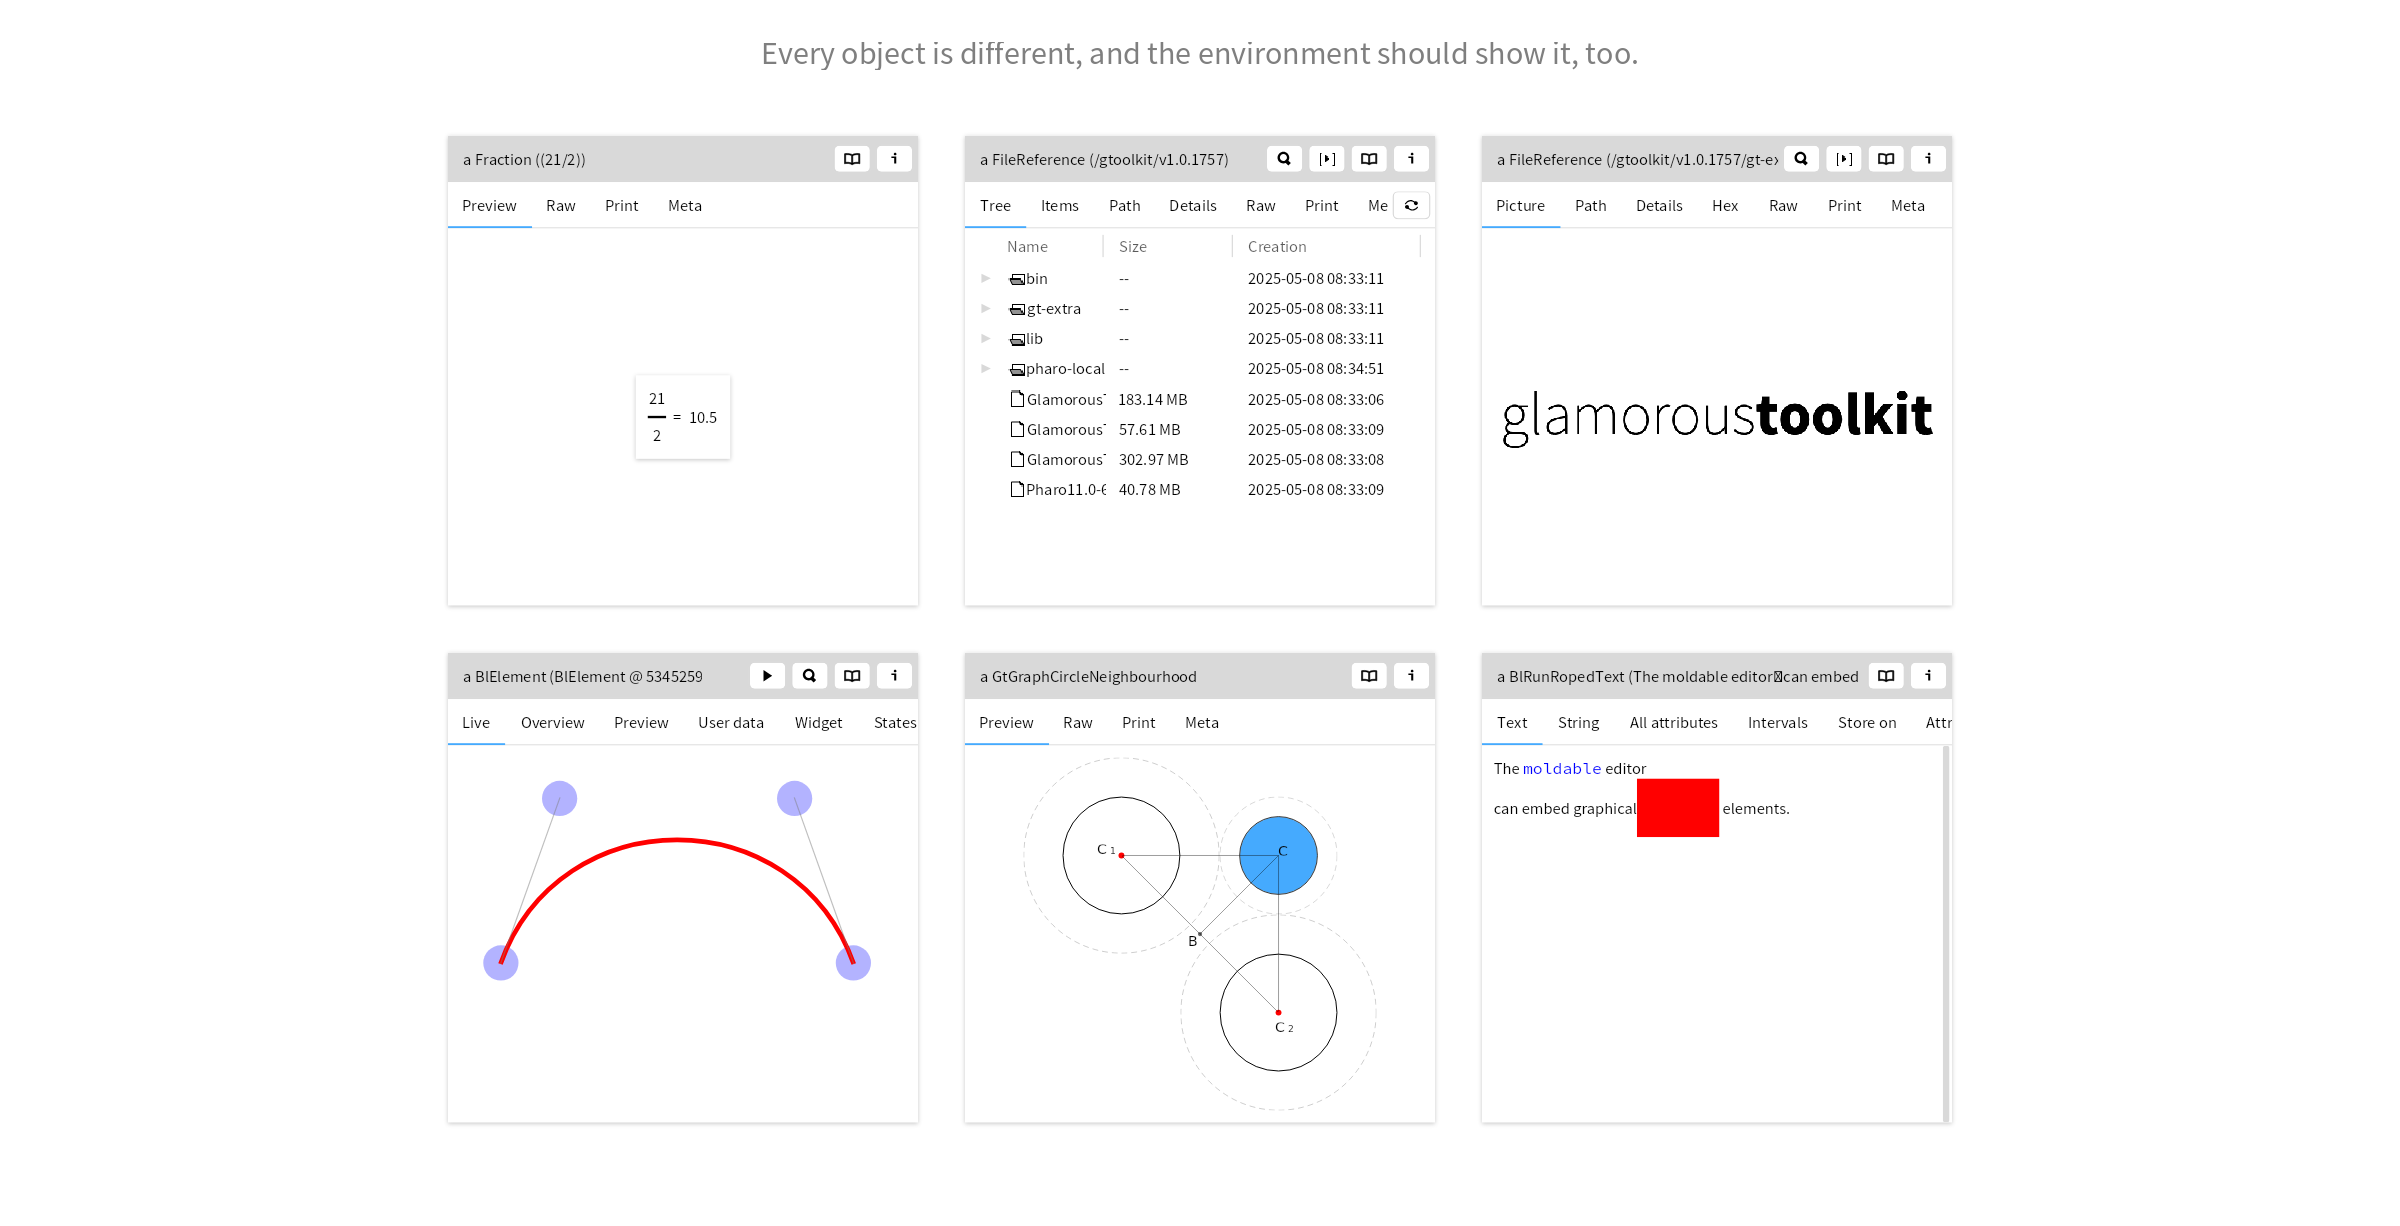Refresh the file tree view
Viewport: 2400px width, 1226px height.
1411,205
